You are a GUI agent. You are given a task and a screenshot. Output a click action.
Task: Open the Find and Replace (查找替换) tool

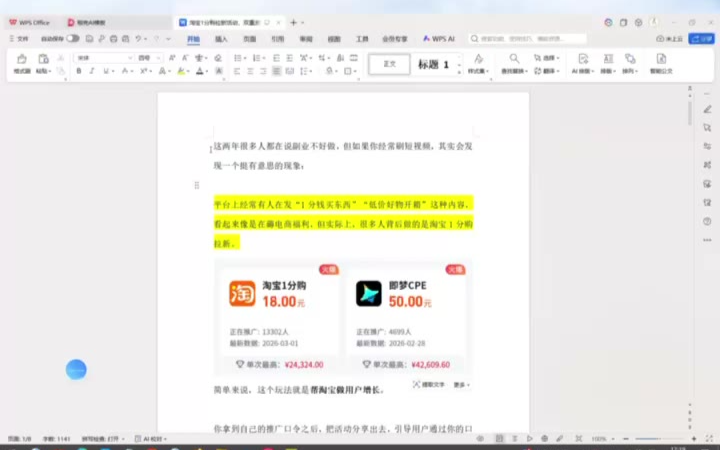tap(514, 63)
